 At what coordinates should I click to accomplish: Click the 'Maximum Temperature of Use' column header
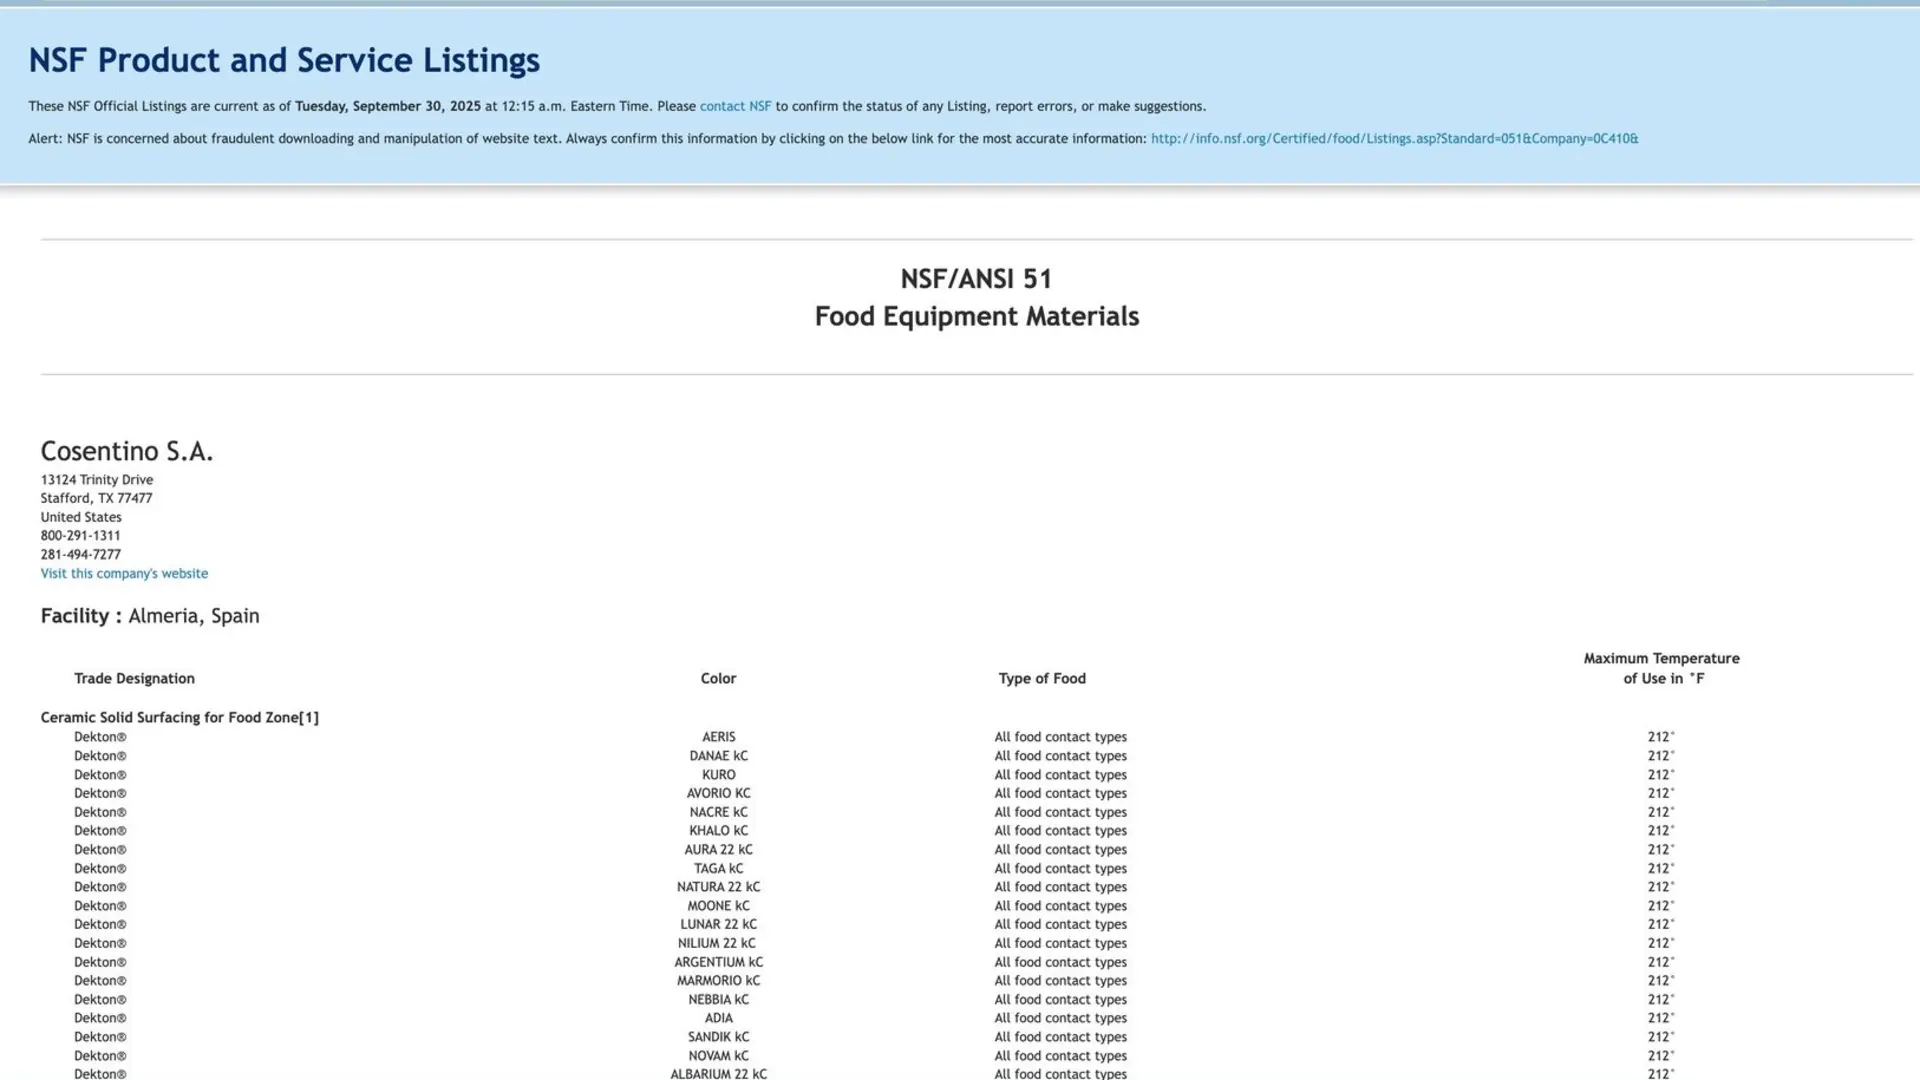click(x=1661, y=669)
